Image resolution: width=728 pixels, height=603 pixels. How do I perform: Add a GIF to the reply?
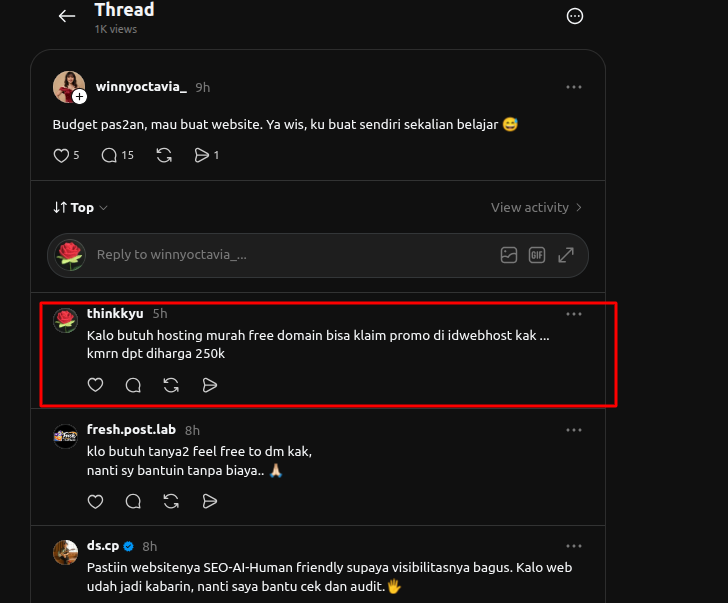(537, 255)
